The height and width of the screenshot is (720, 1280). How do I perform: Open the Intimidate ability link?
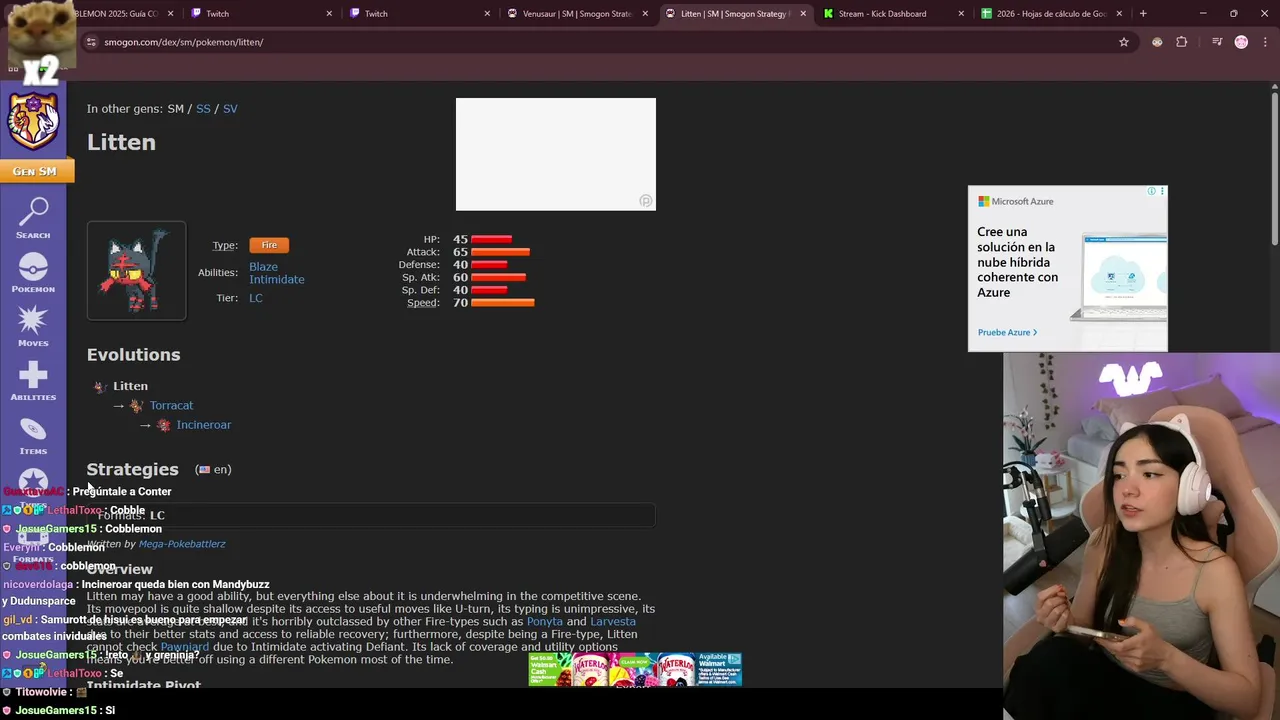coord(276,279)
